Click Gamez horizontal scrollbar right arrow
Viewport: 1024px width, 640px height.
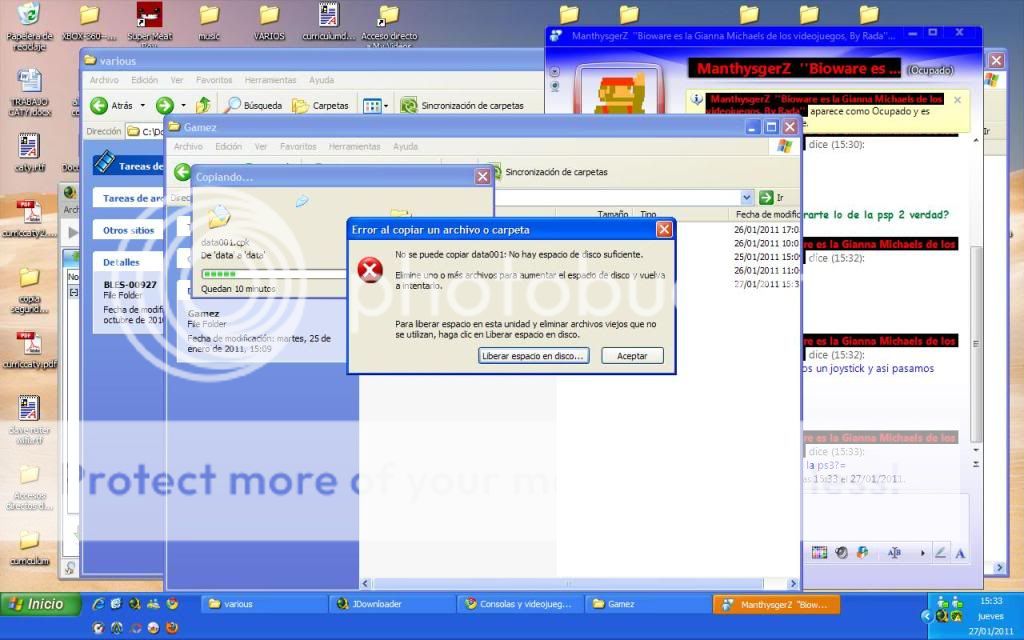point(793,583)
